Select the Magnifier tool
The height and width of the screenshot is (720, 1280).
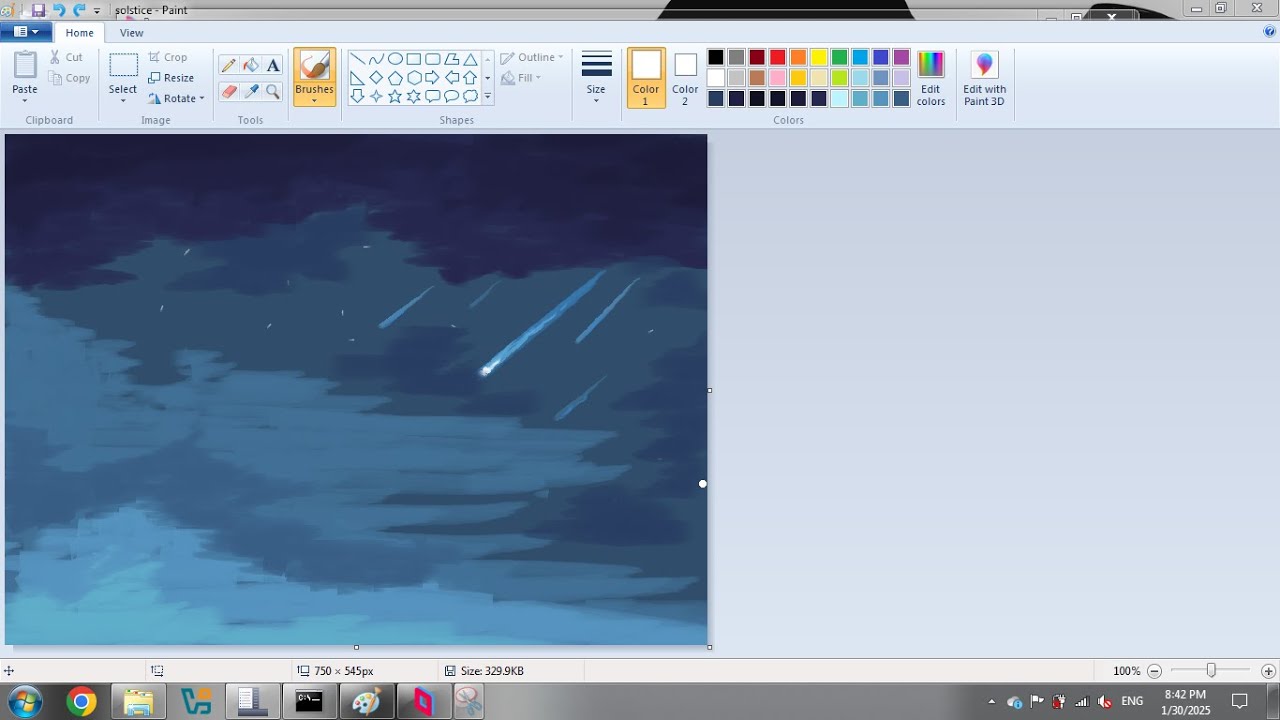(273, 91)
